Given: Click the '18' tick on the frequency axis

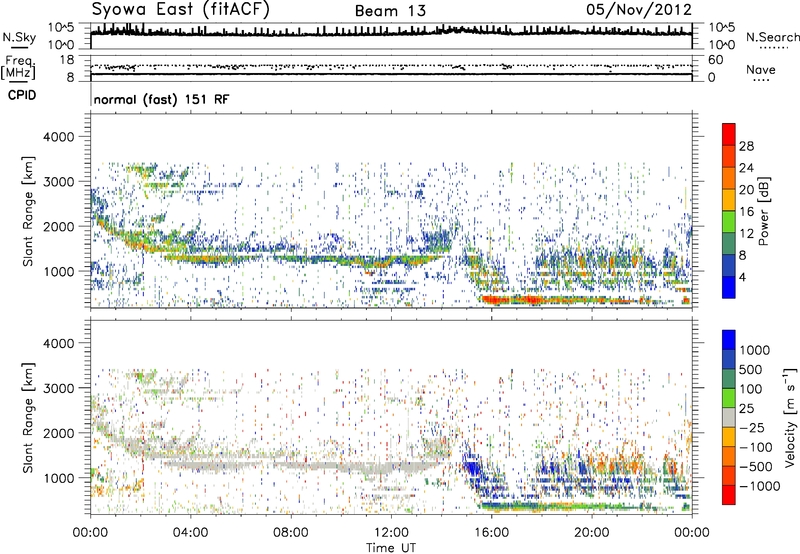Looking at the screenshot, I should 67,60.
